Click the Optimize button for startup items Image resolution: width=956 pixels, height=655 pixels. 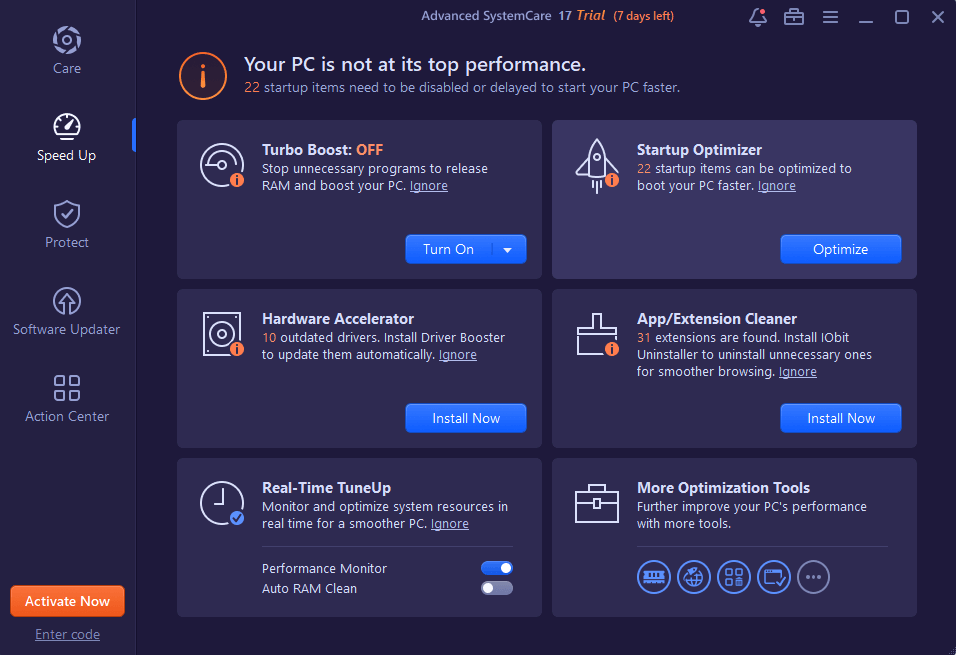pyautogui.click(x=841, y=249)
